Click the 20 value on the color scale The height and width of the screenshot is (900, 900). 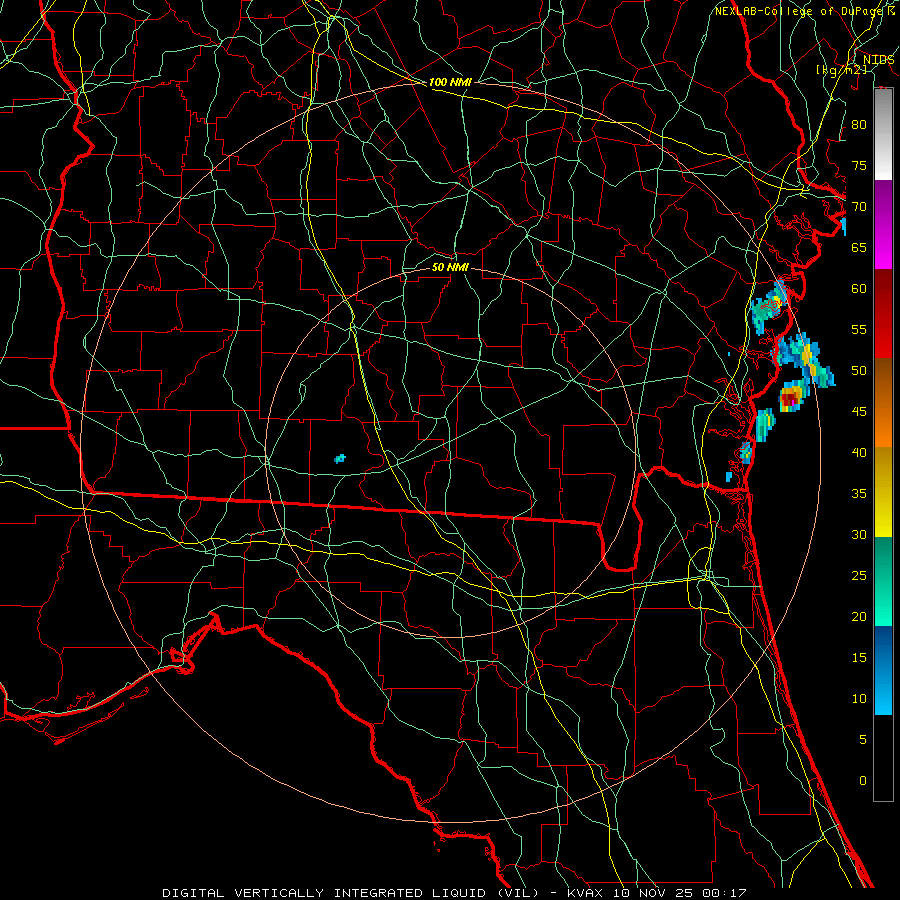(859, 616)
